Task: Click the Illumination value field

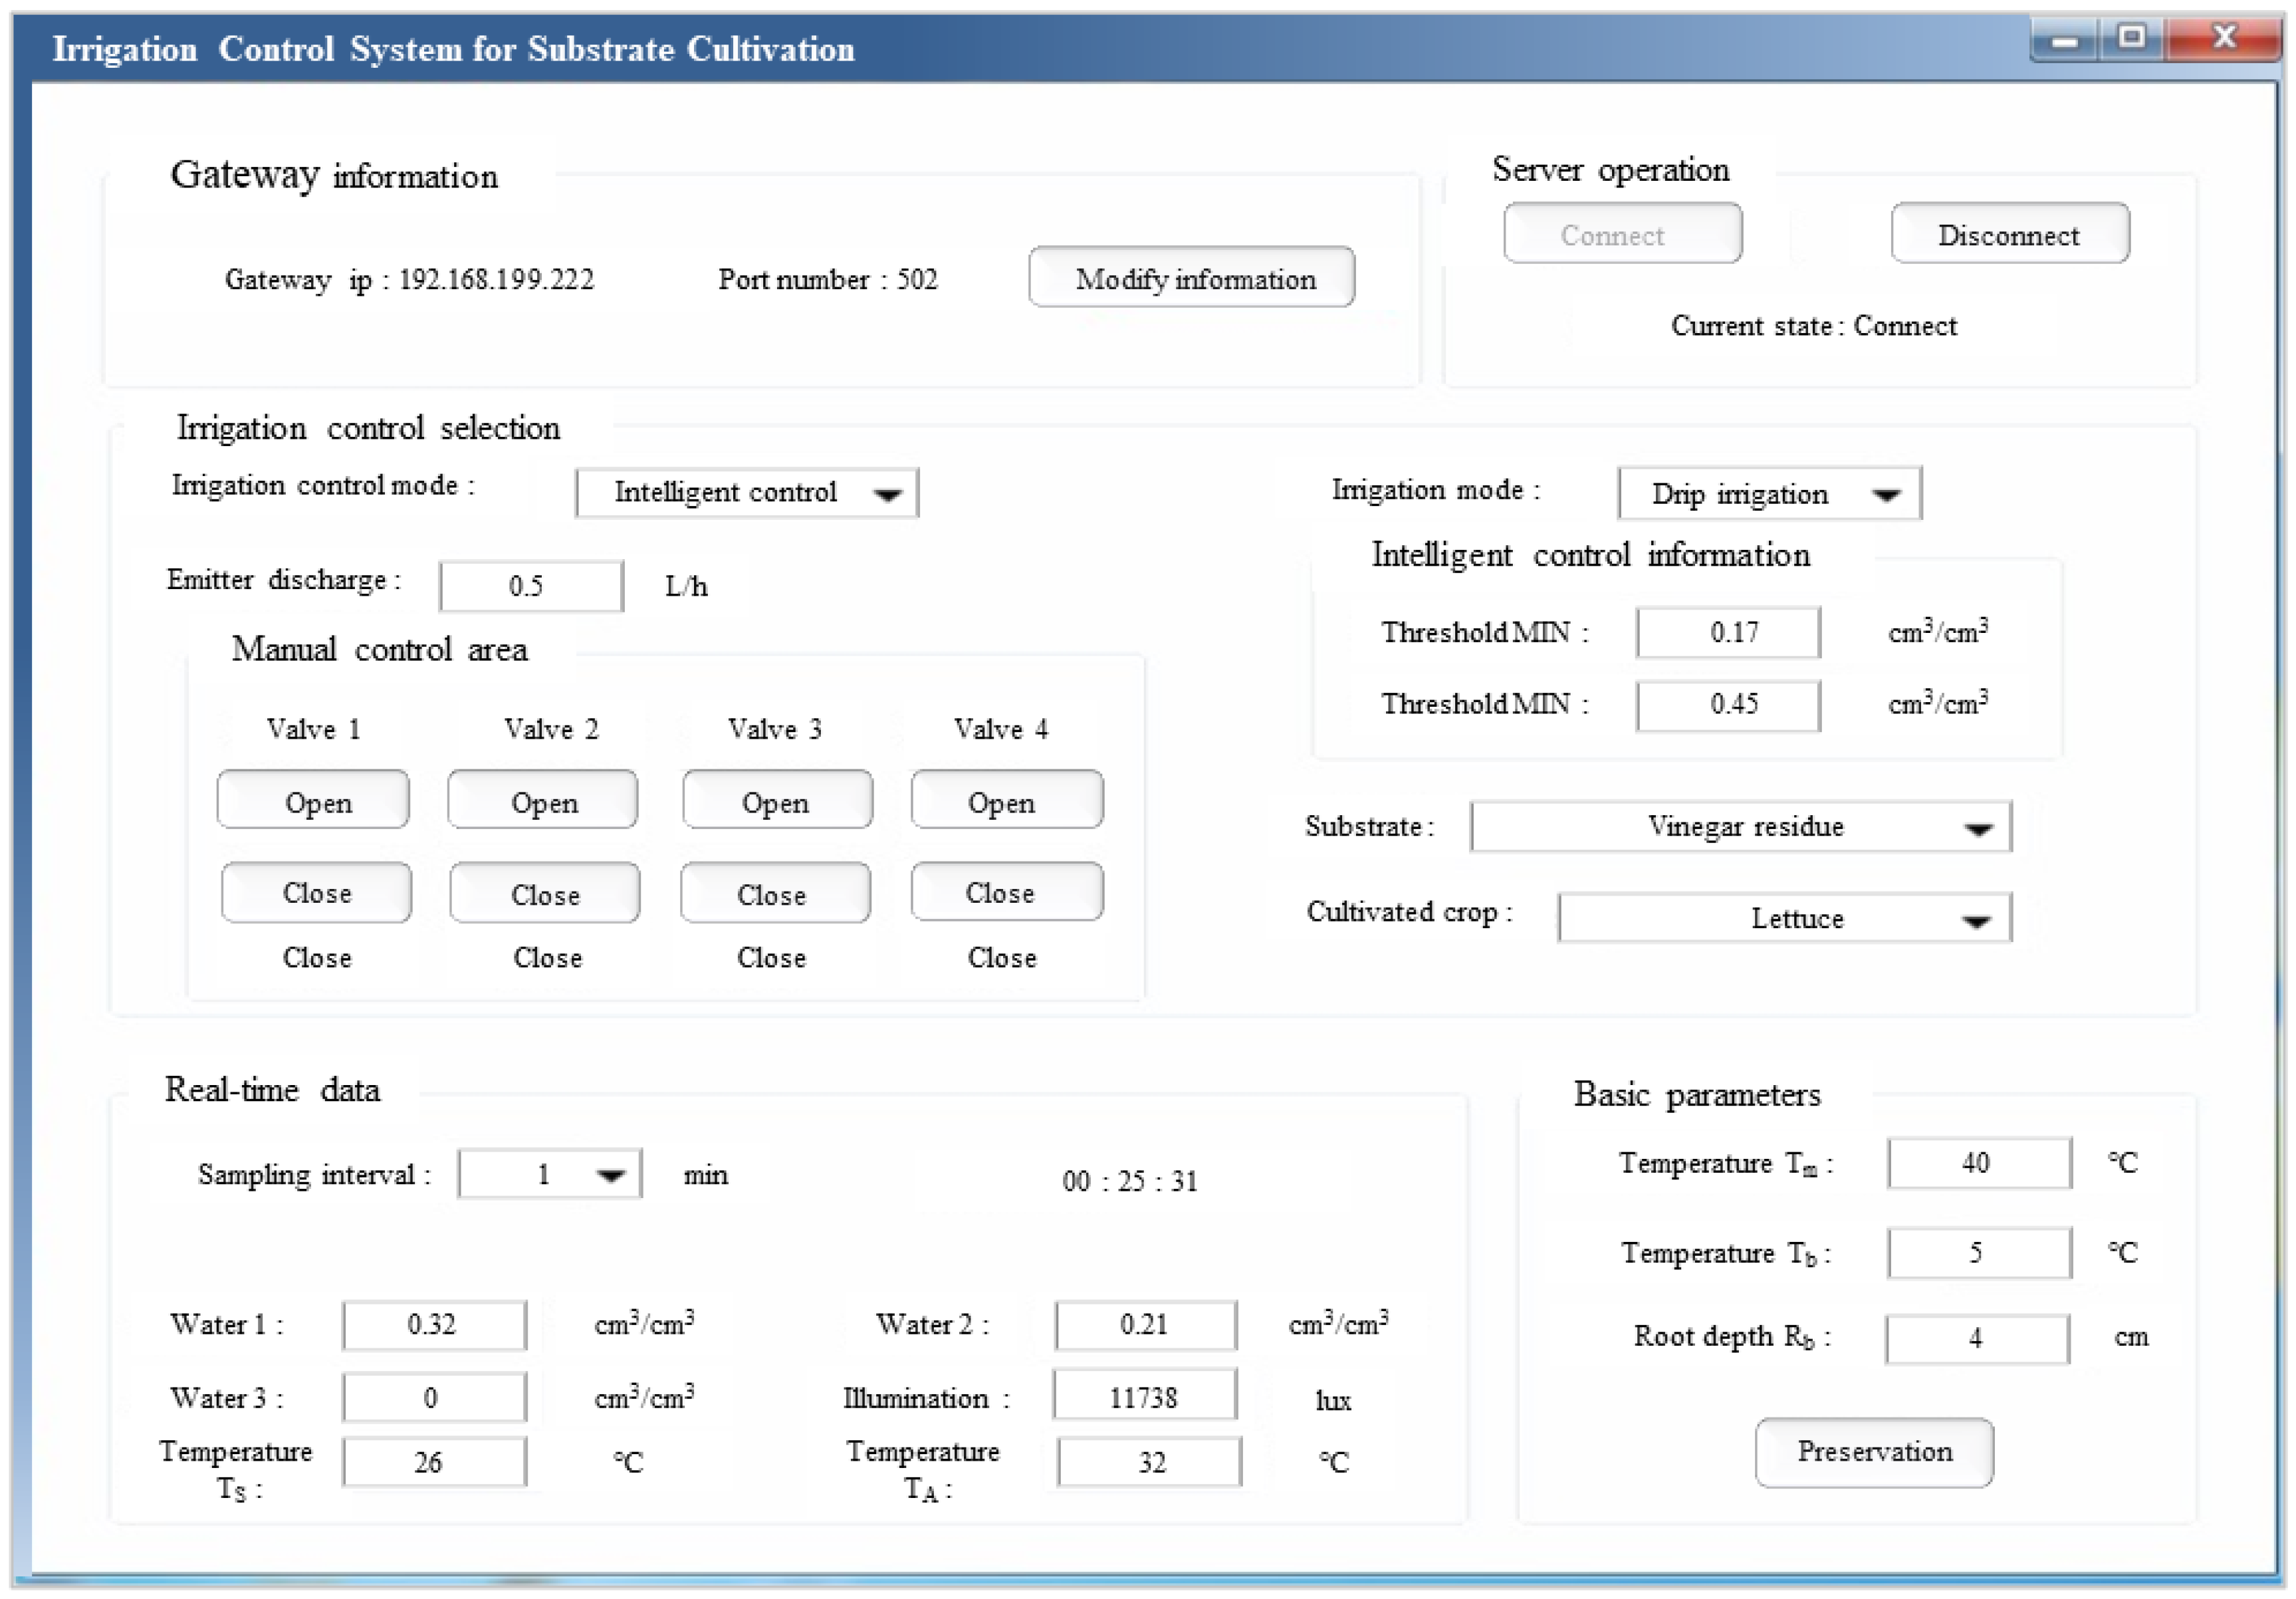Action: click(1144, 1397)
